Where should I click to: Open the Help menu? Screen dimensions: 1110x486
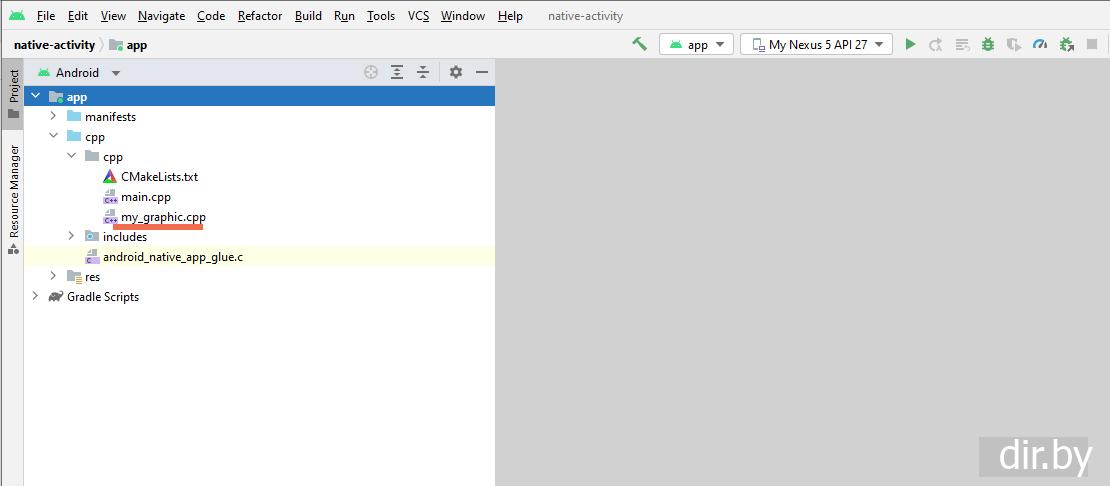[510, 16]
